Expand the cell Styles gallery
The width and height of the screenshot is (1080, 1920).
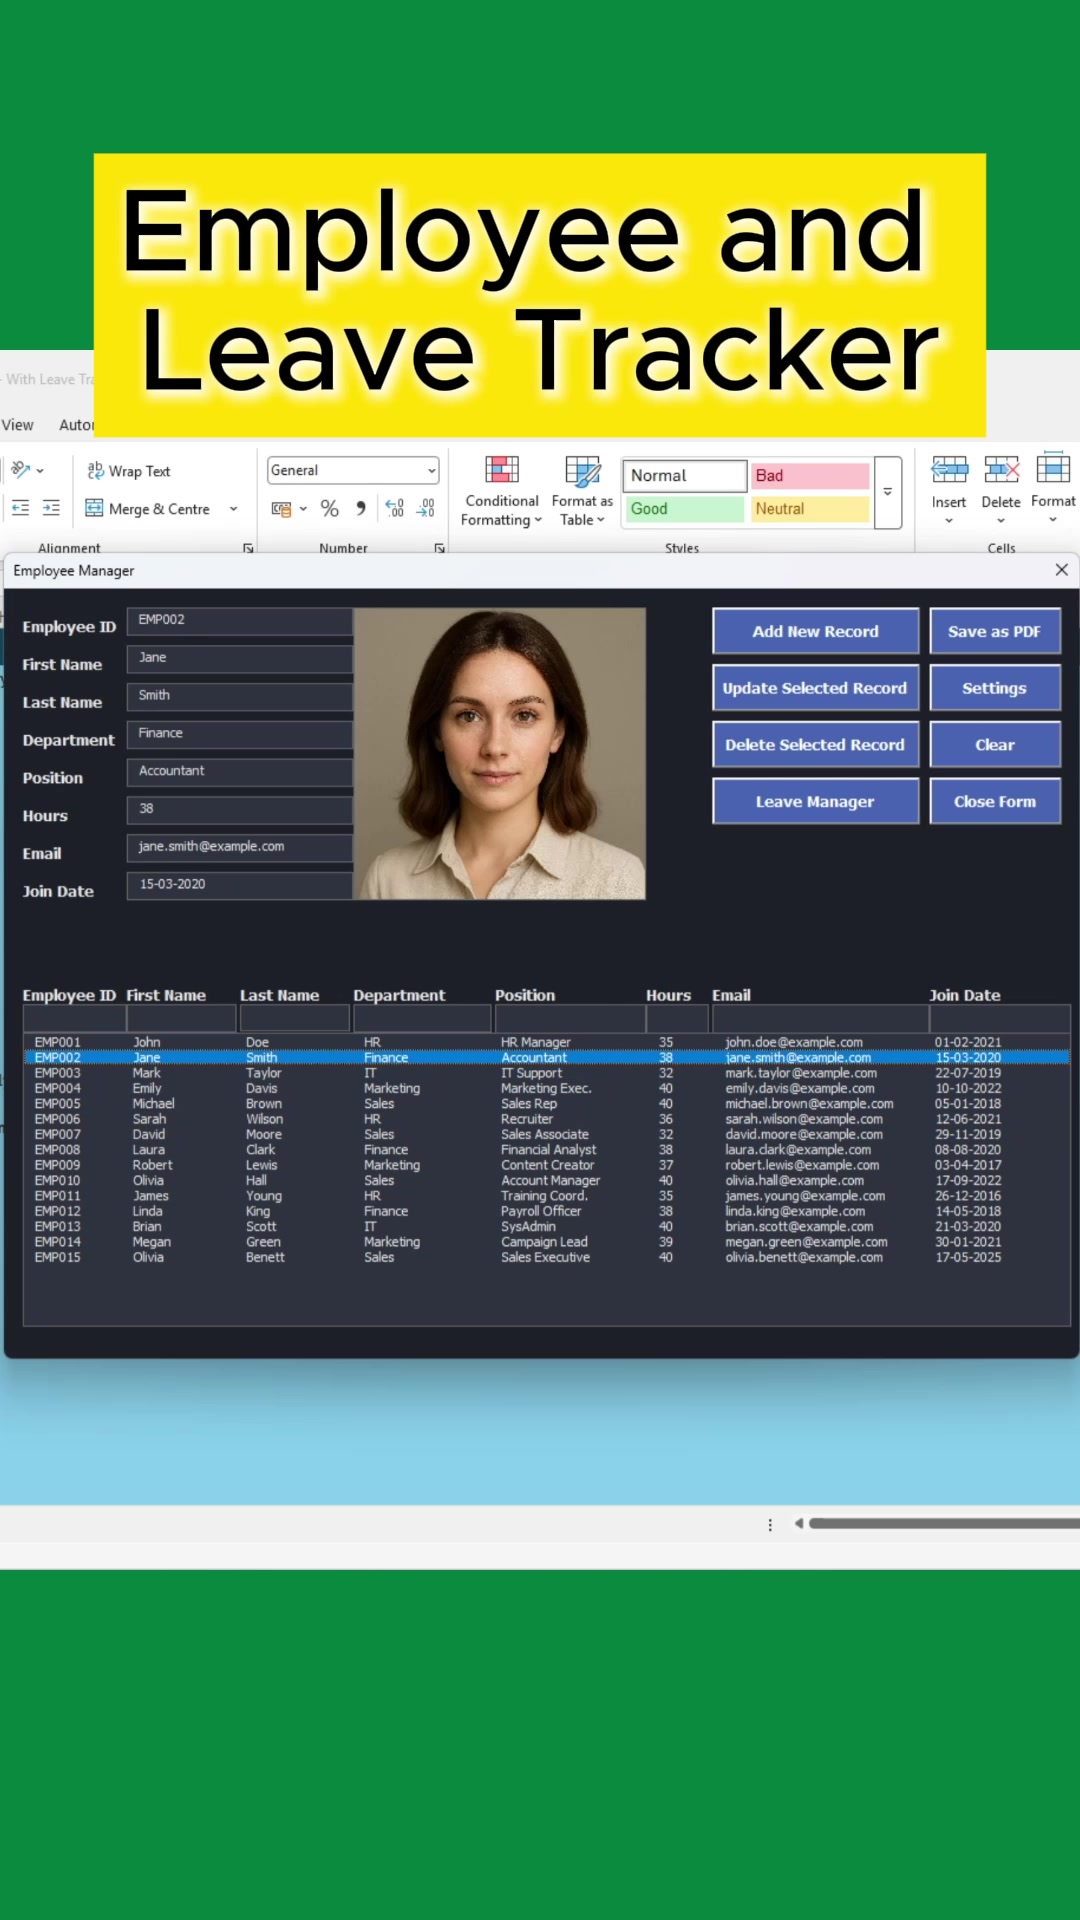pyautogui.click(x=888, y=492)
